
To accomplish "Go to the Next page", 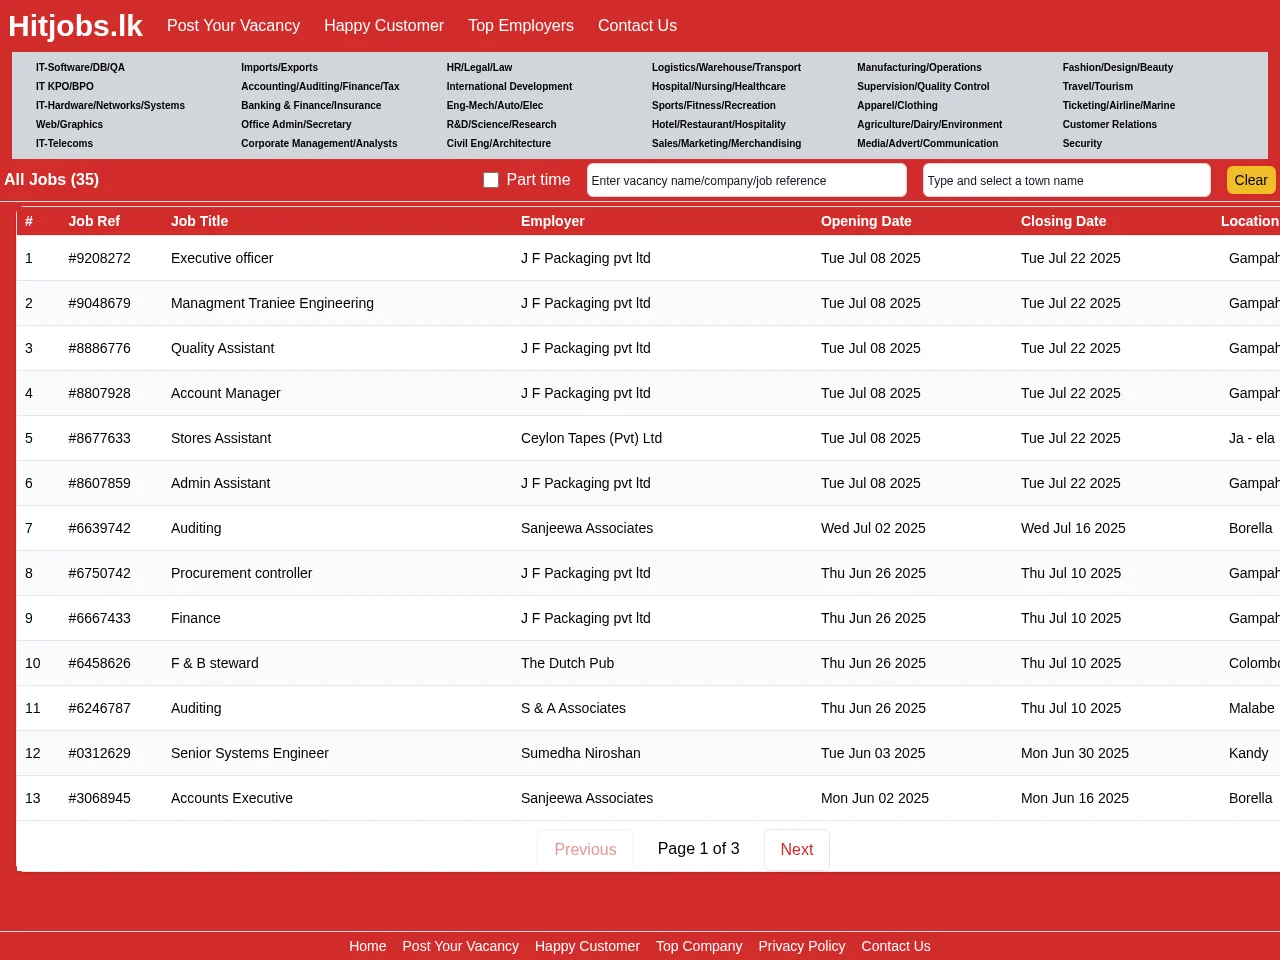I will coord(797,849).
